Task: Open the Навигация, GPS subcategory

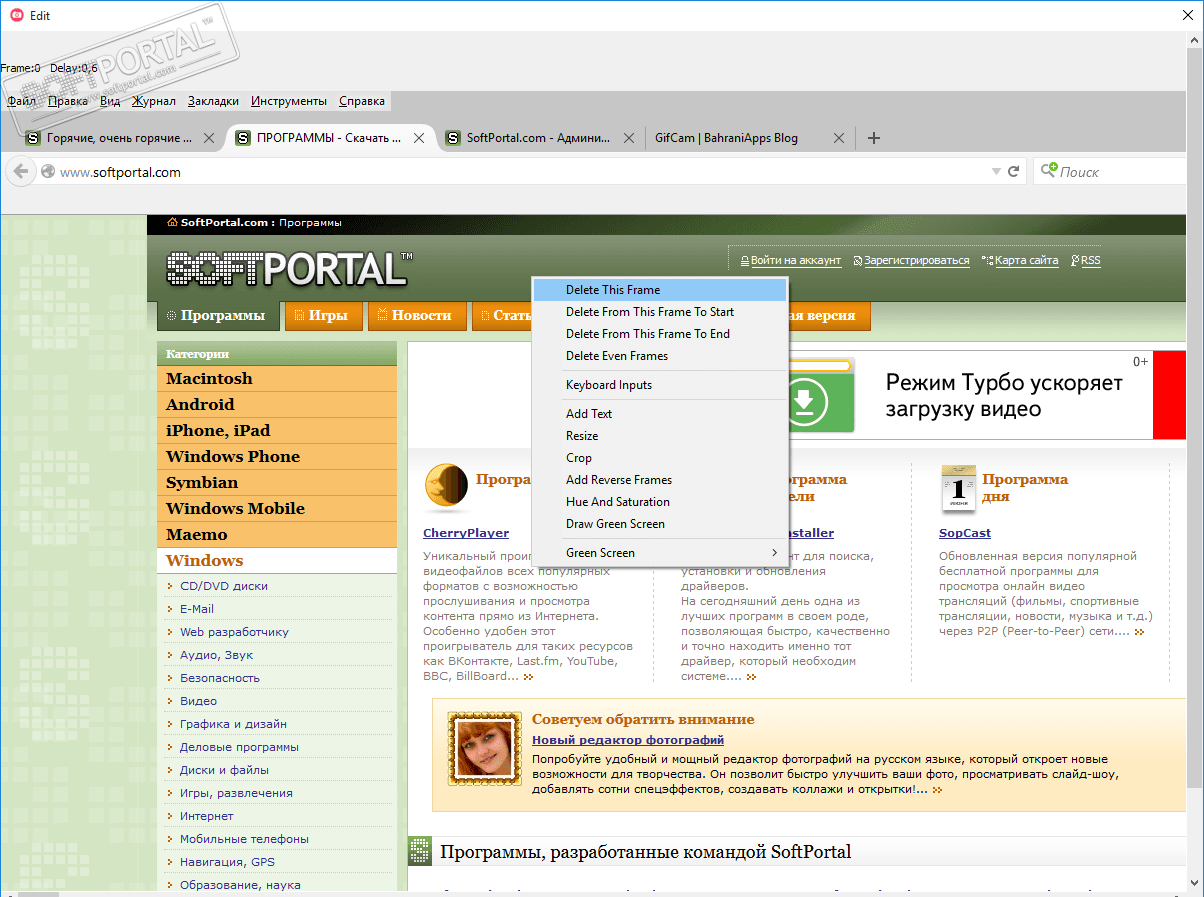Action: [227, 862]
